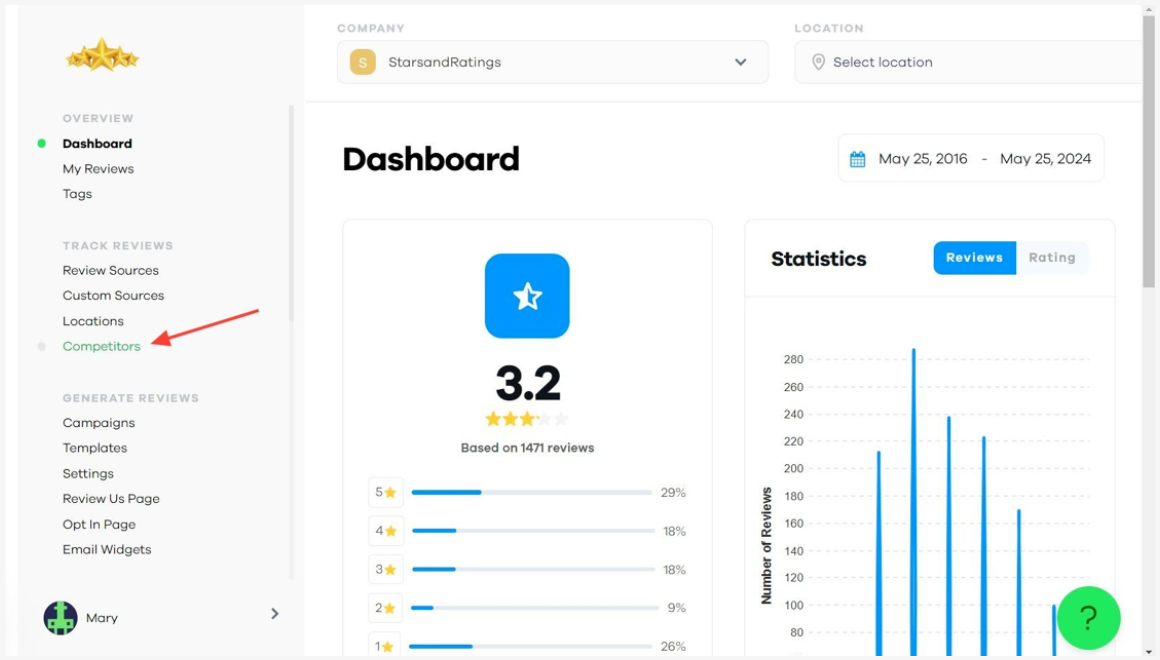Click the 5 star 29% progress bar
Viewport: 1160px width, 660px height.
point(532,492)
